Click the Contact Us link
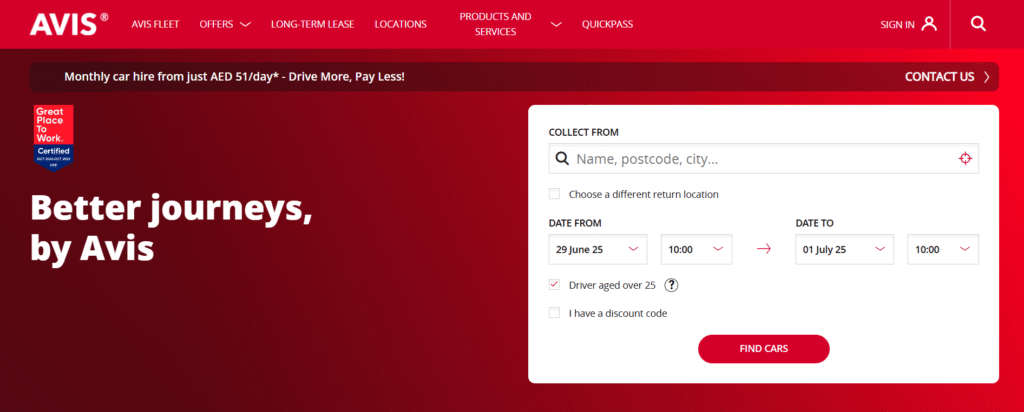 pyautogui.click(x=939, y=77)
